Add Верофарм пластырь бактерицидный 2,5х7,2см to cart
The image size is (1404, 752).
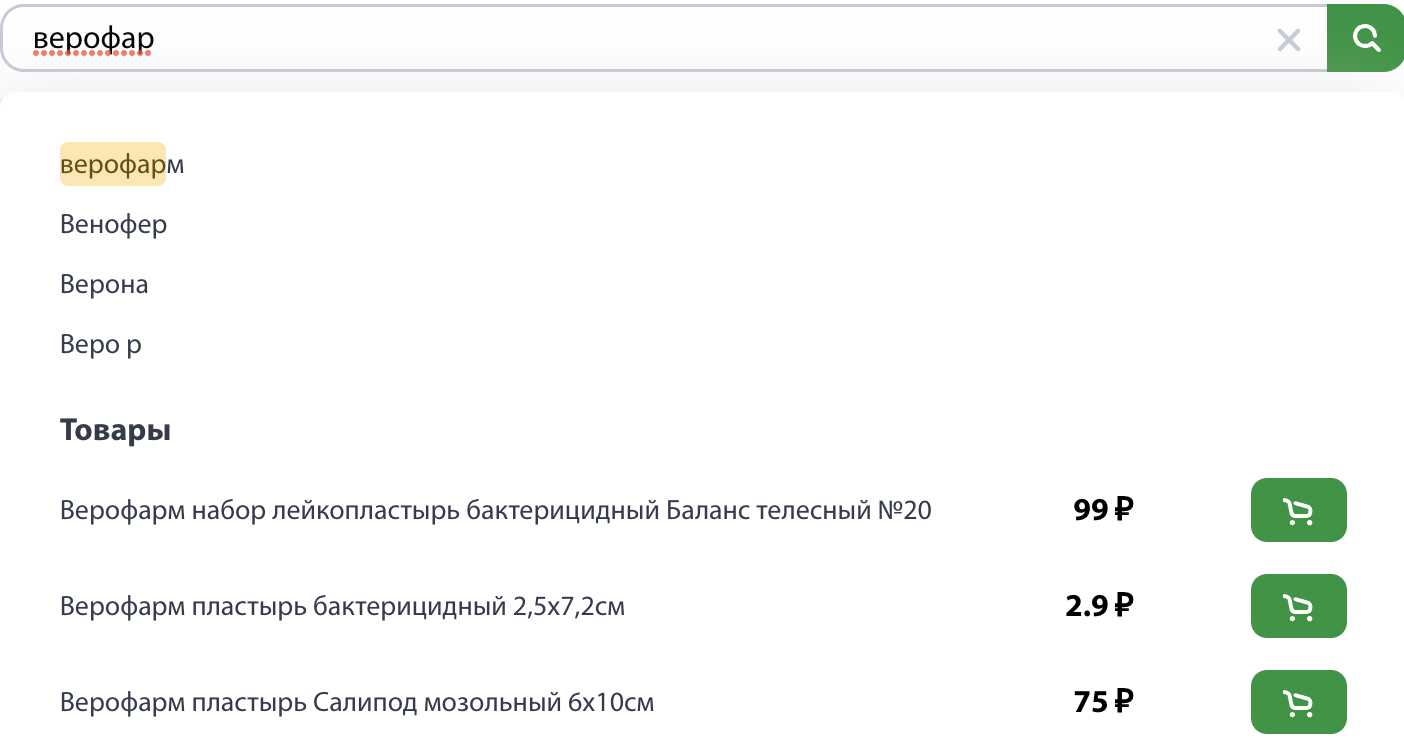[x=1298, y=606]
